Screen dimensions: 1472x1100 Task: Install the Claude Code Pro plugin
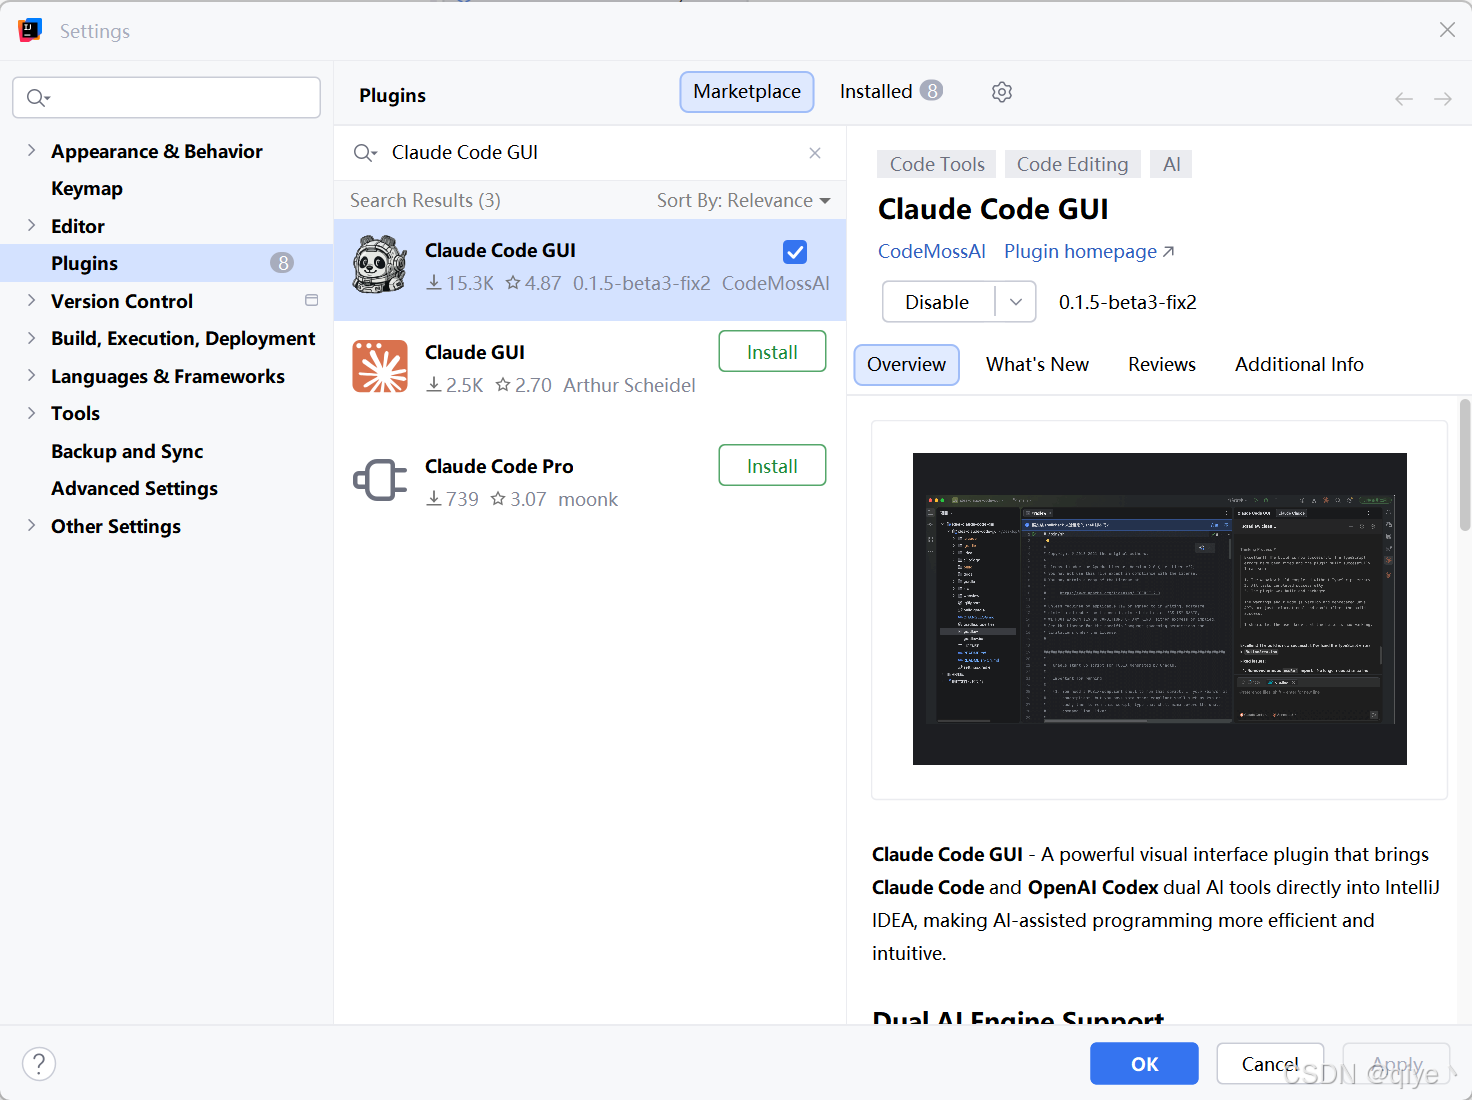(x=772, y=466)
